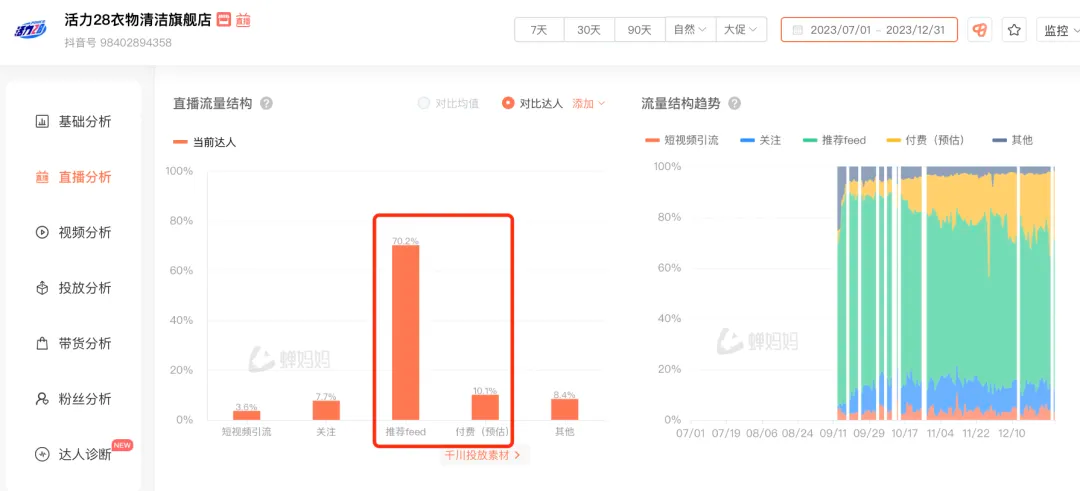Open help tooltip for 流量结构趋势
Image resolution: width=1080 pixels, height=491 pixels.
734,103
